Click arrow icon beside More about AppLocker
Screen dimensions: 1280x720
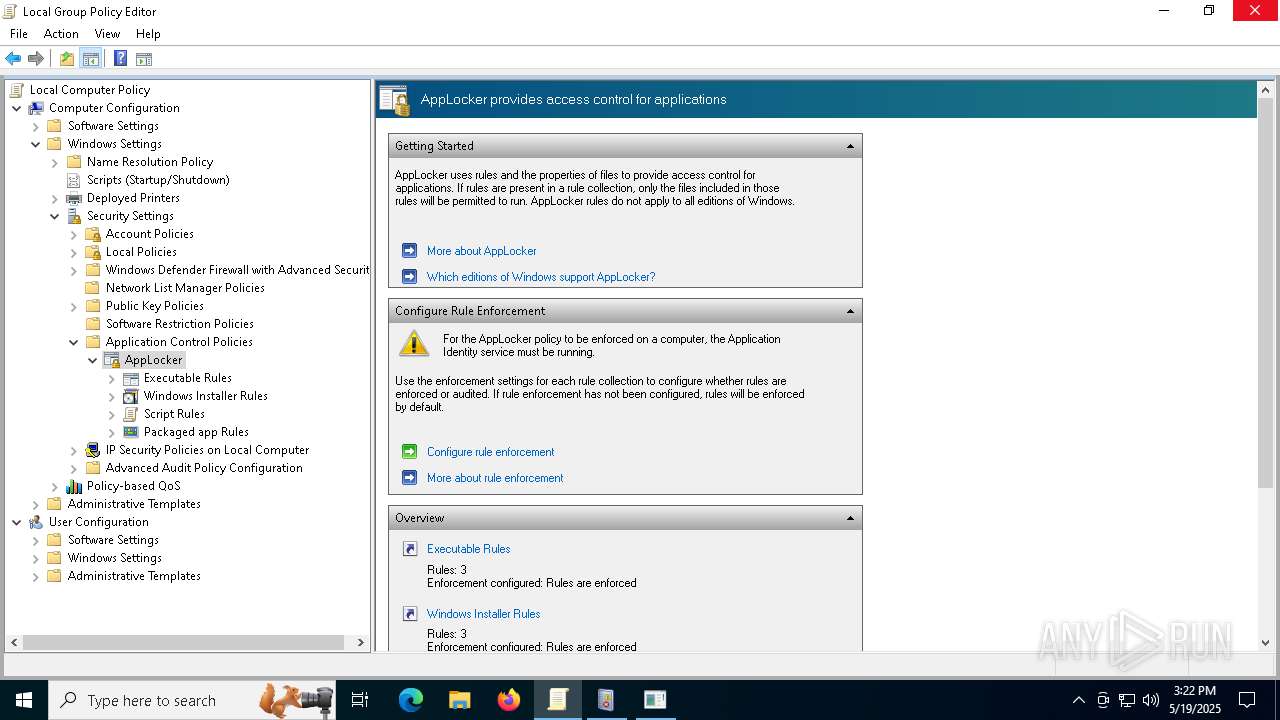pos(409,251)
